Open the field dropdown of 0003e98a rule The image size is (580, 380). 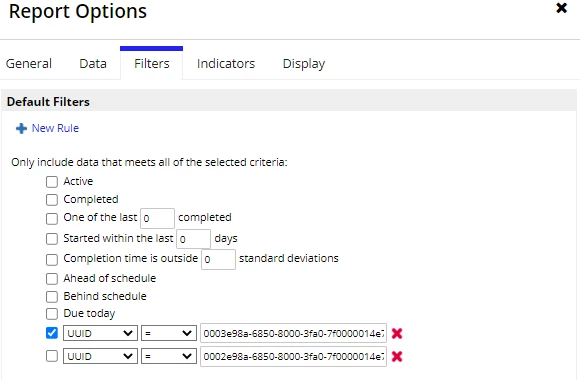100,333
